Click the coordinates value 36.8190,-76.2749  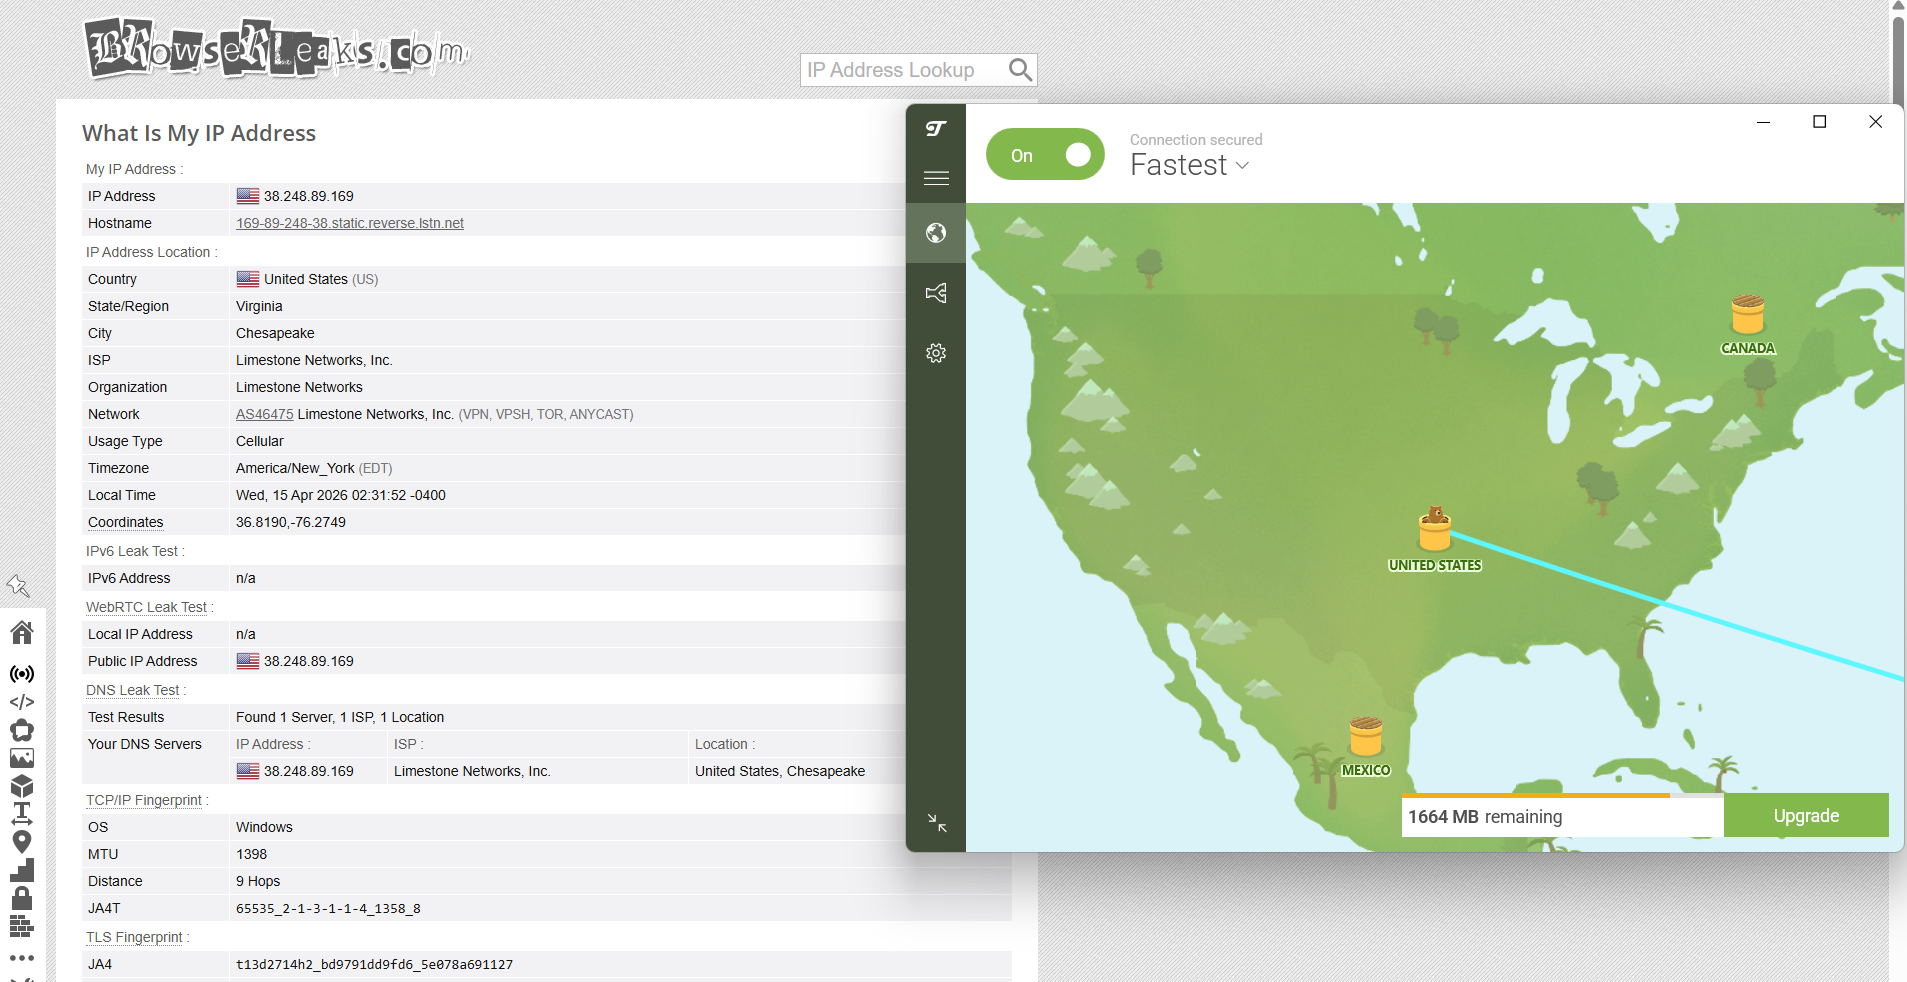point(291,522)
